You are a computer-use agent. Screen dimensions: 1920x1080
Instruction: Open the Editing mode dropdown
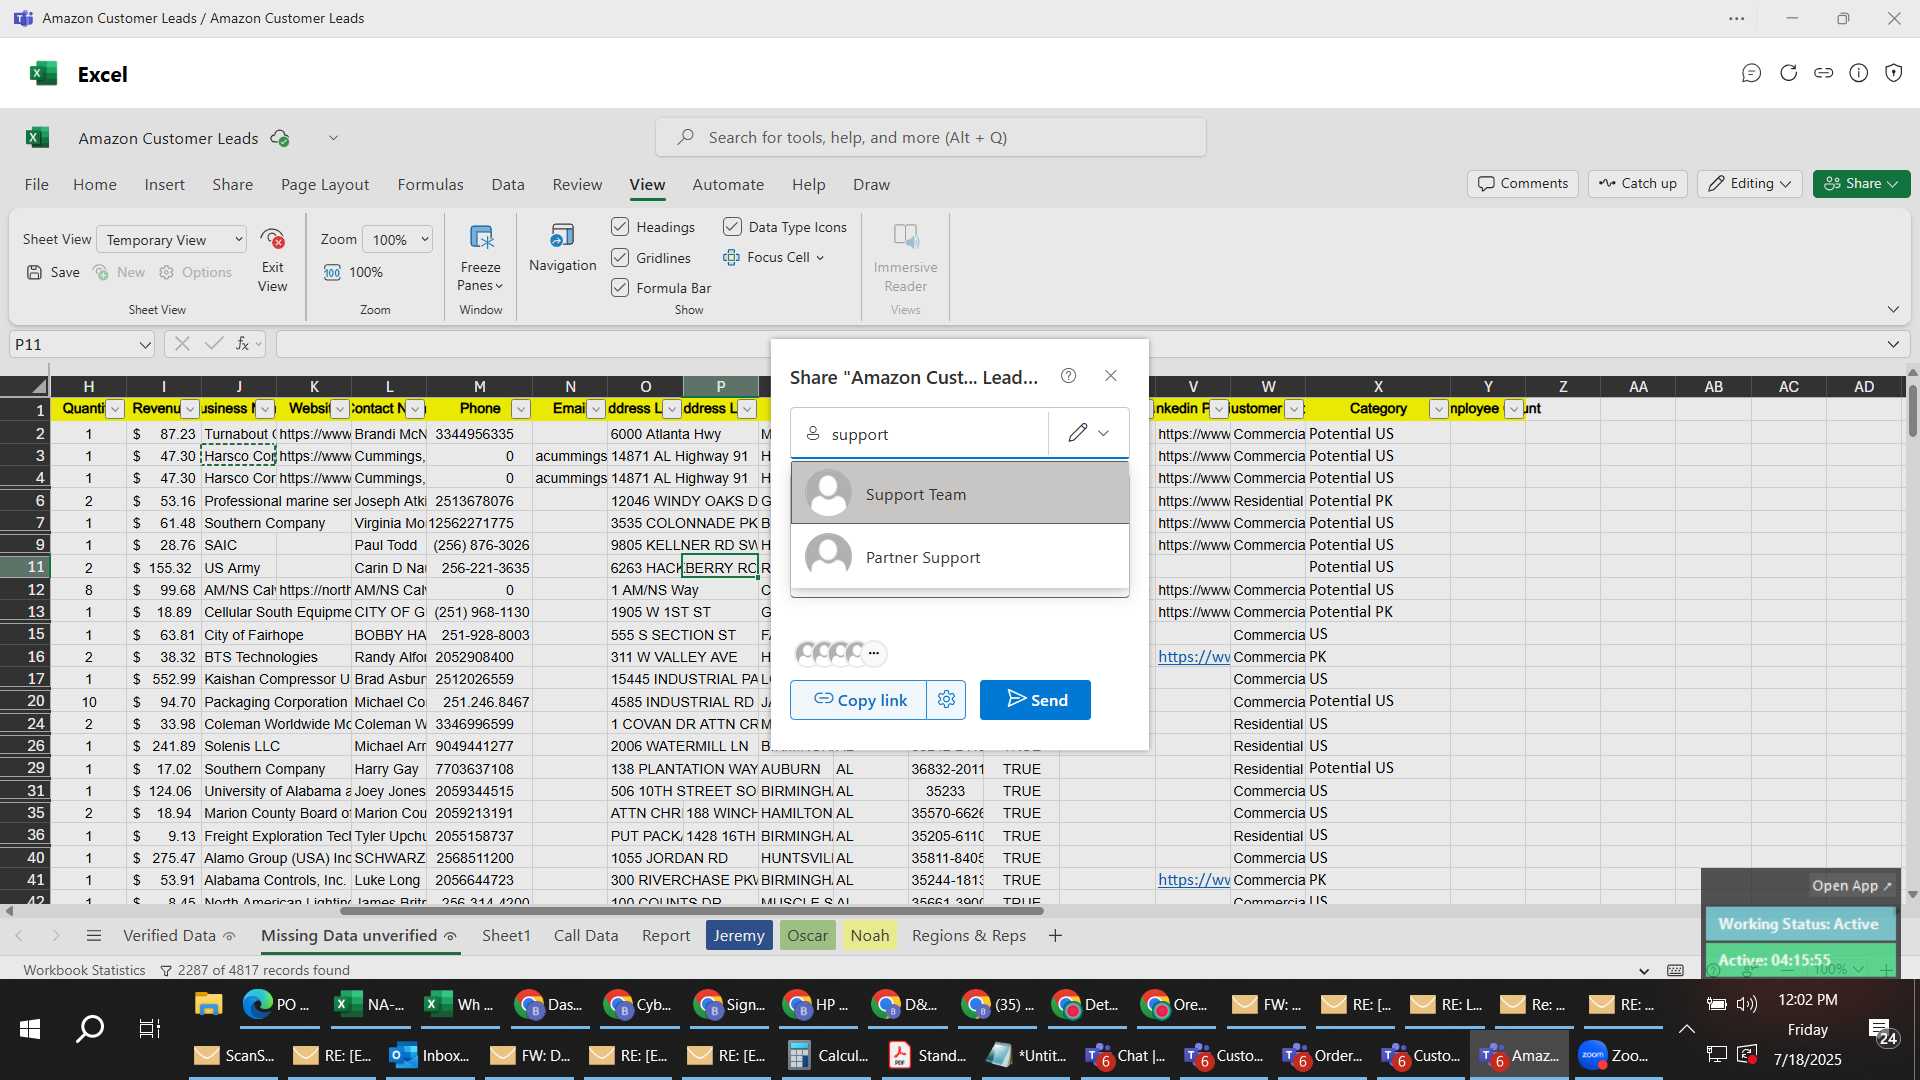1749,184
